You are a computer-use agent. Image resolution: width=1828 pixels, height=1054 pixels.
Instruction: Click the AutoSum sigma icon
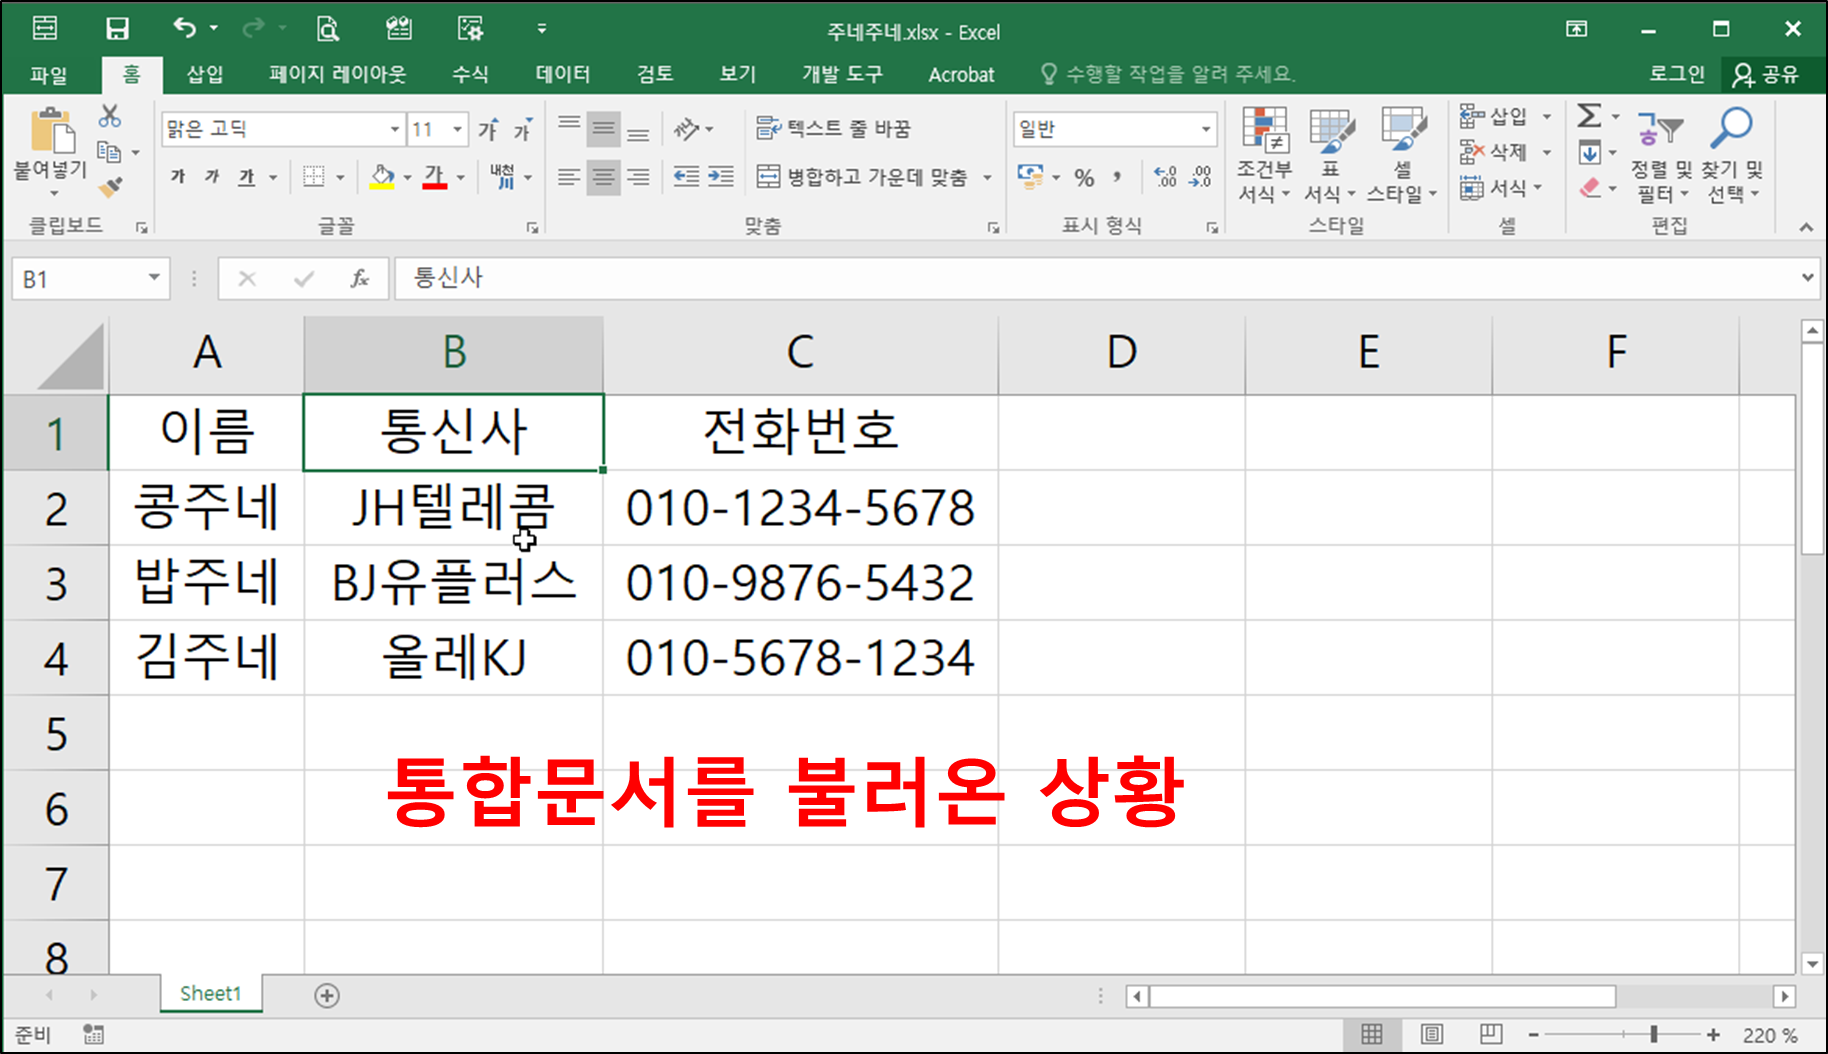[x=1587, y=117]
